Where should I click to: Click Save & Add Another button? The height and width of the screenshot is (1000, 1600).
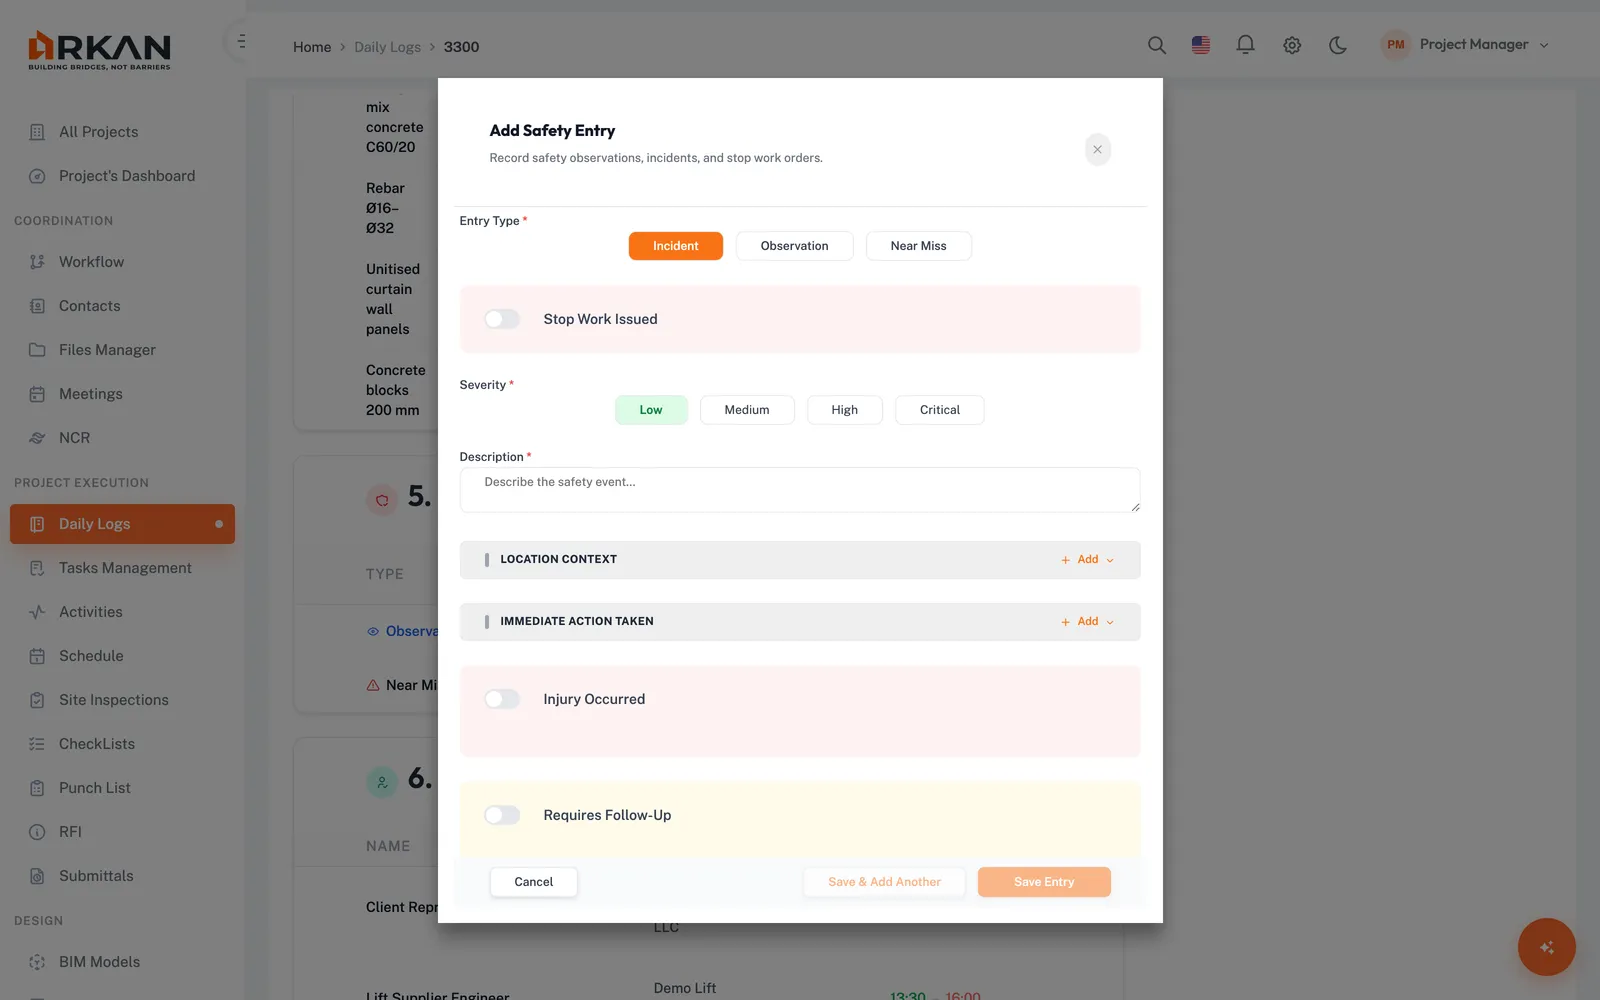click(x=884, y=882)
